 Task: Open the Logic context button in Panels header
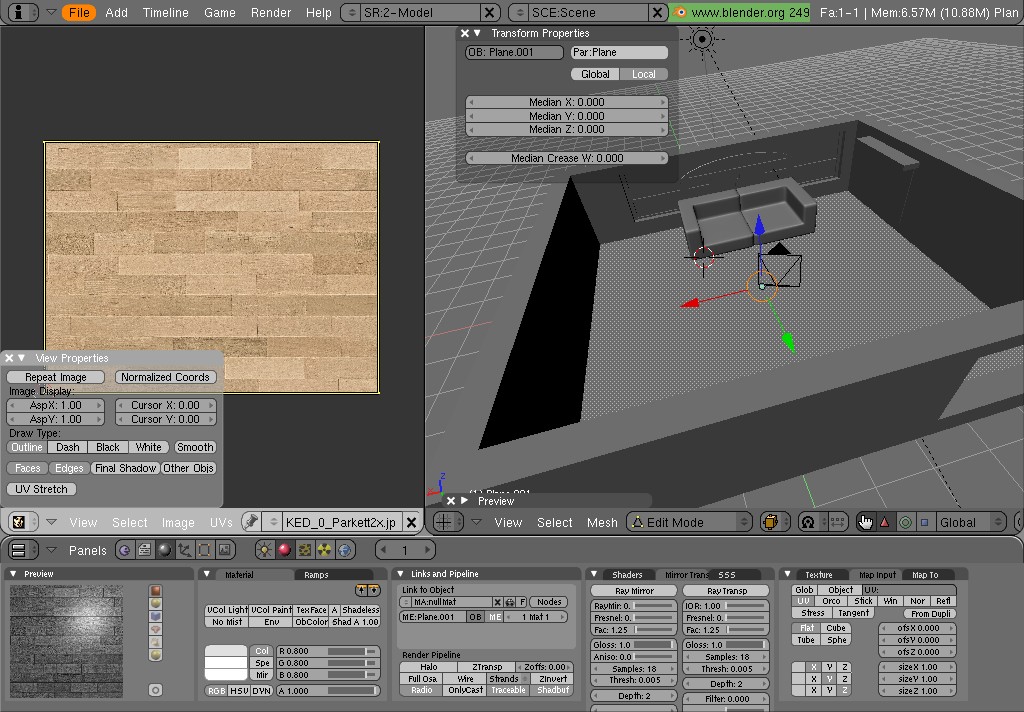[124, 550]
